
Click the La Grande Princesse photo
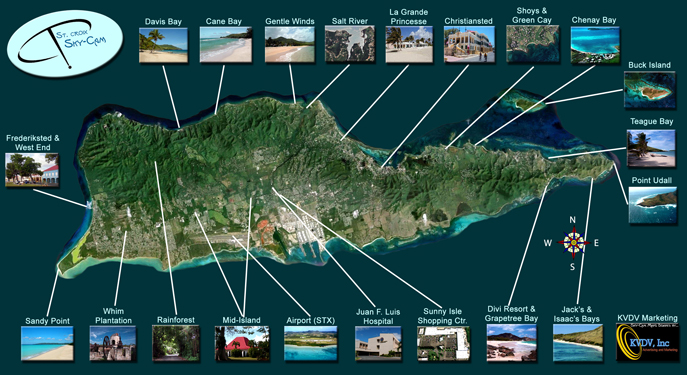(409, 44)
